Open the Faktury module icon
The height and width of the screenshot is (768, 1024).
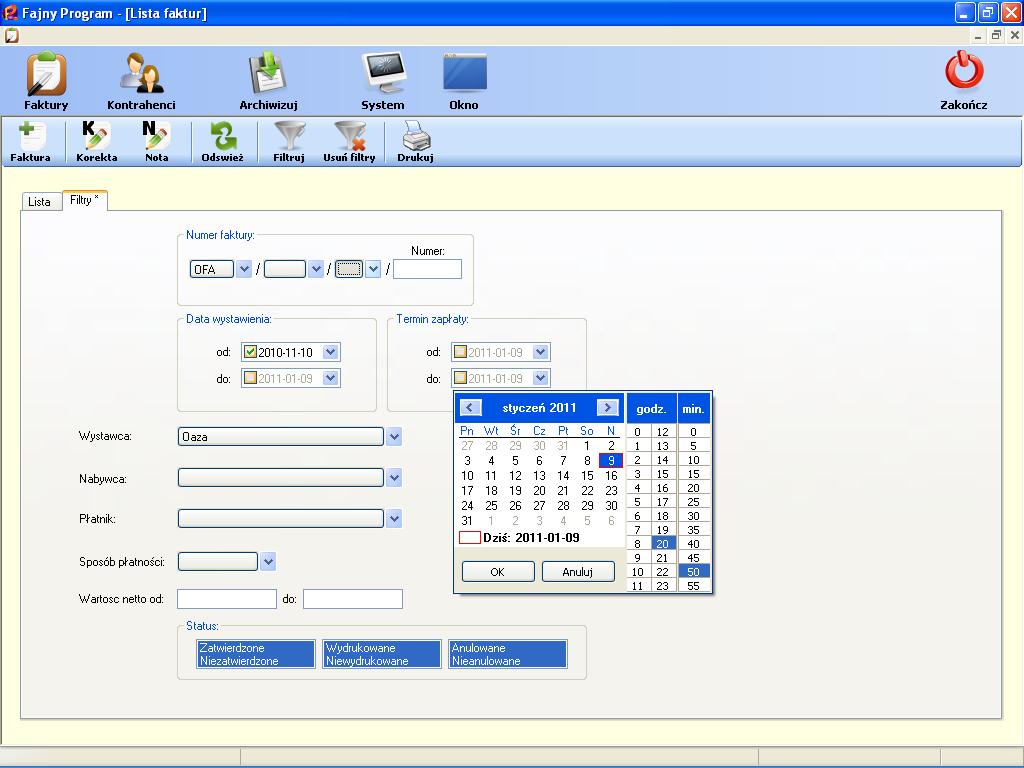(x=46, y=76)
